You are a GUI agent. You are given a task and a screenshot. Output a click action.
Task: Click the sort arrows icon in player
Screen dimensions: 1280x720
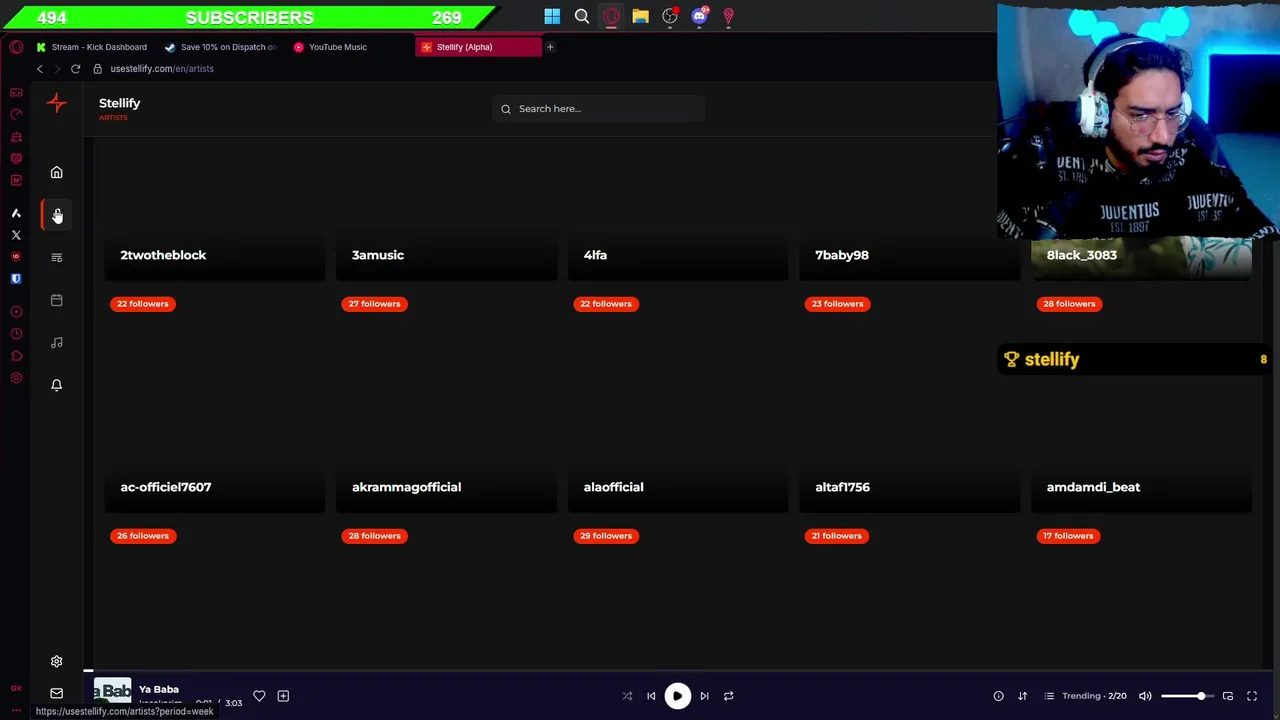coord(1022,696)
